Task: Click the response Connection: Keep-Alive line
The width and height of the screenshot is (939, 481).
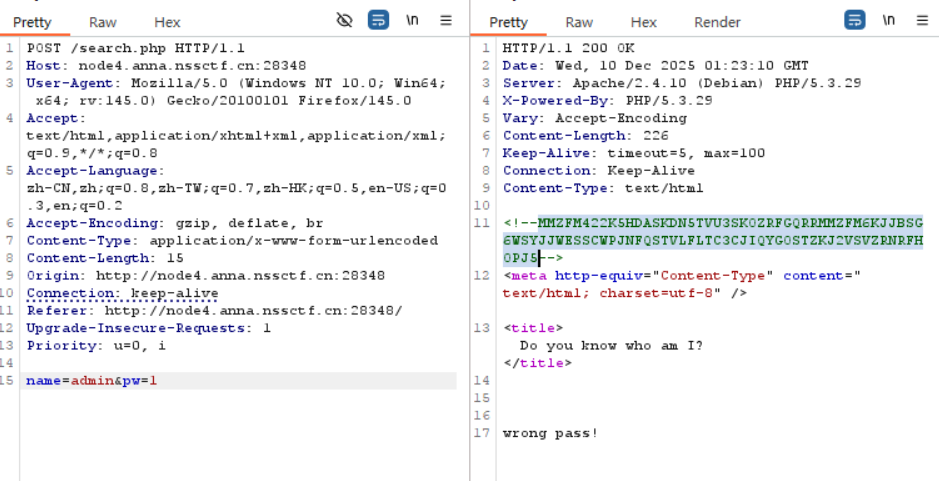Action: pos(599,171)
